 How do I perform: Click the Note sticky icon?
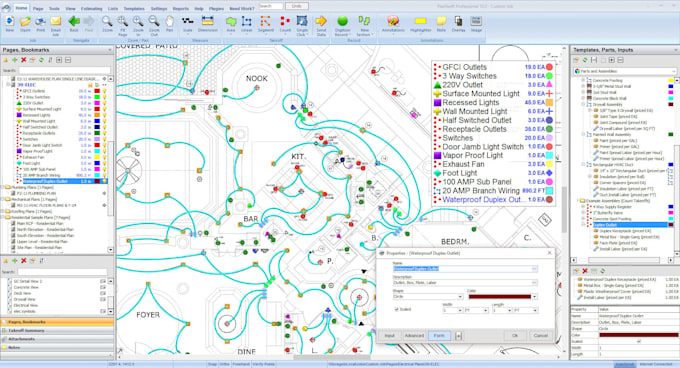click(x=441, y=21)
